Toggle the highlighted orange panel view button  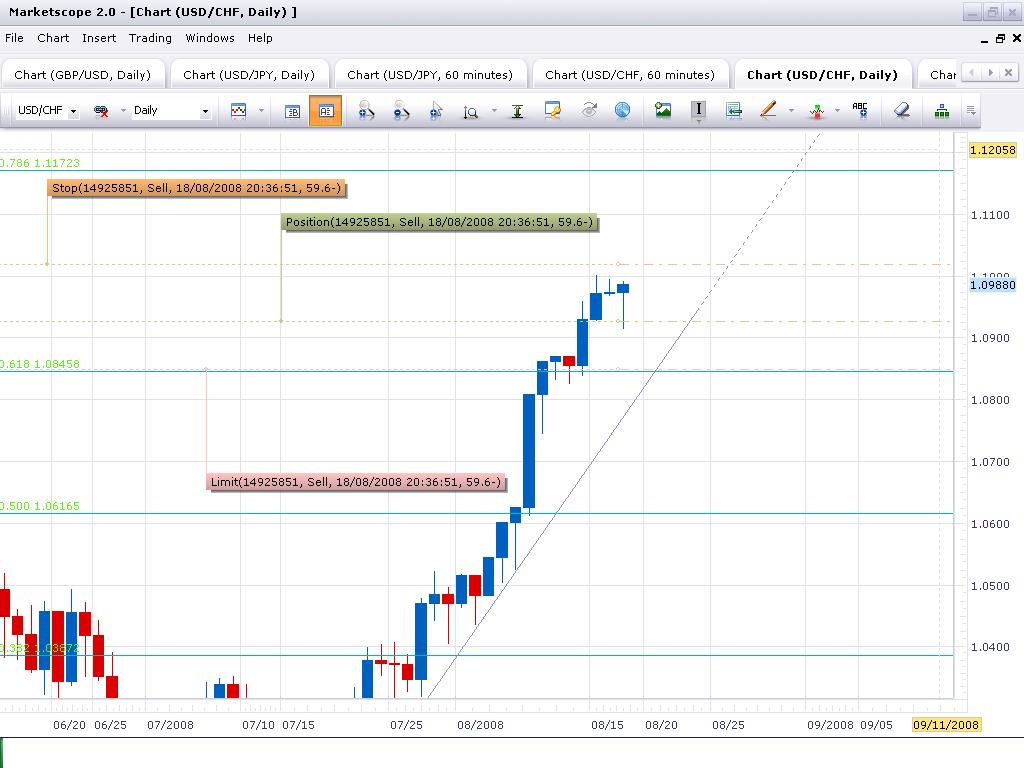325,110
